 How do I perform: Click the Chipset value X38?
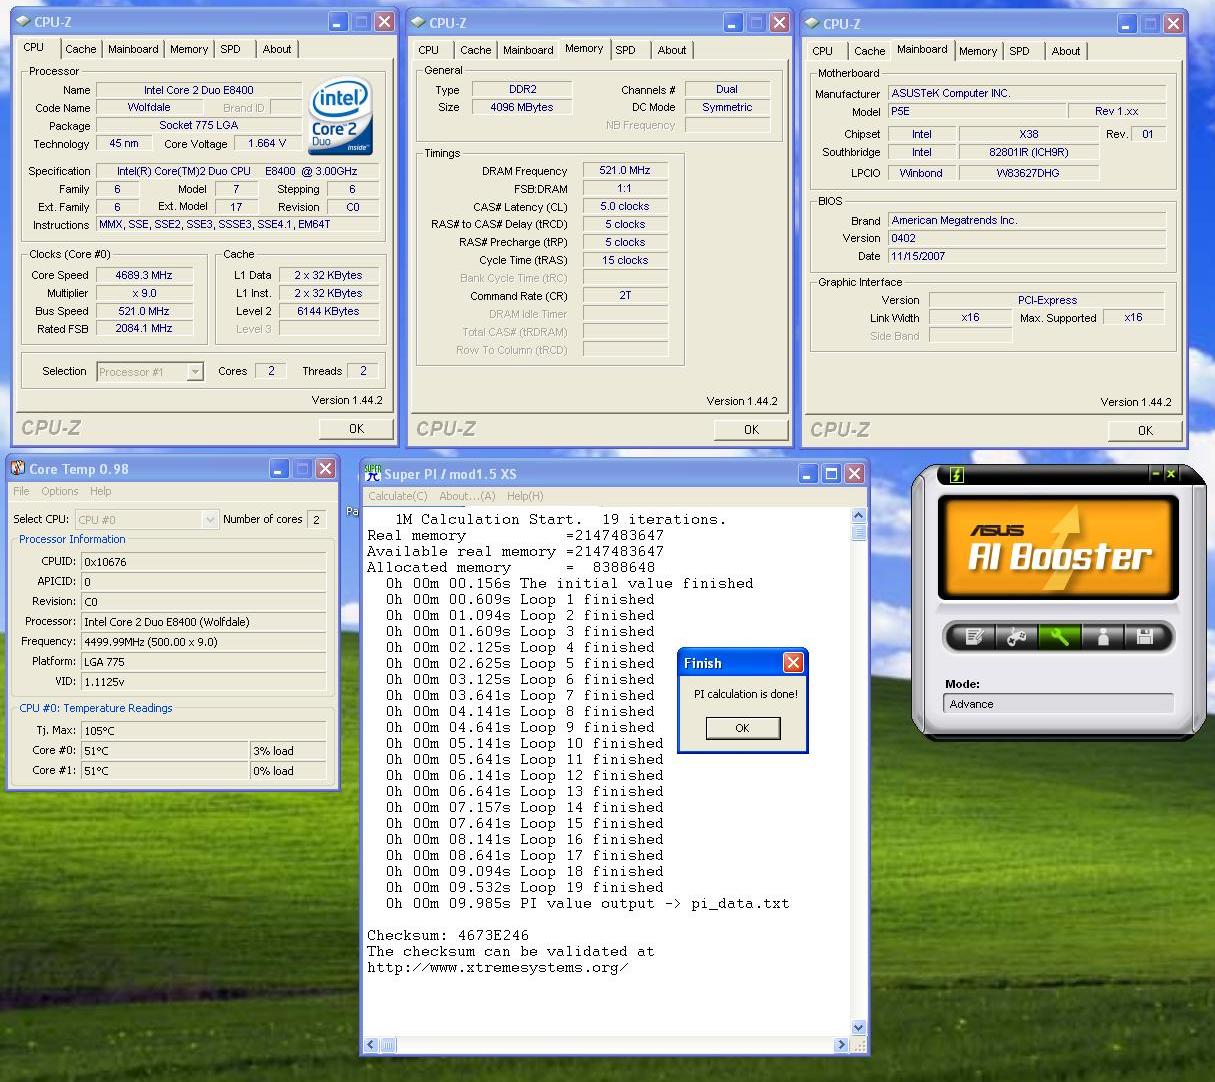pos(1029,134)
